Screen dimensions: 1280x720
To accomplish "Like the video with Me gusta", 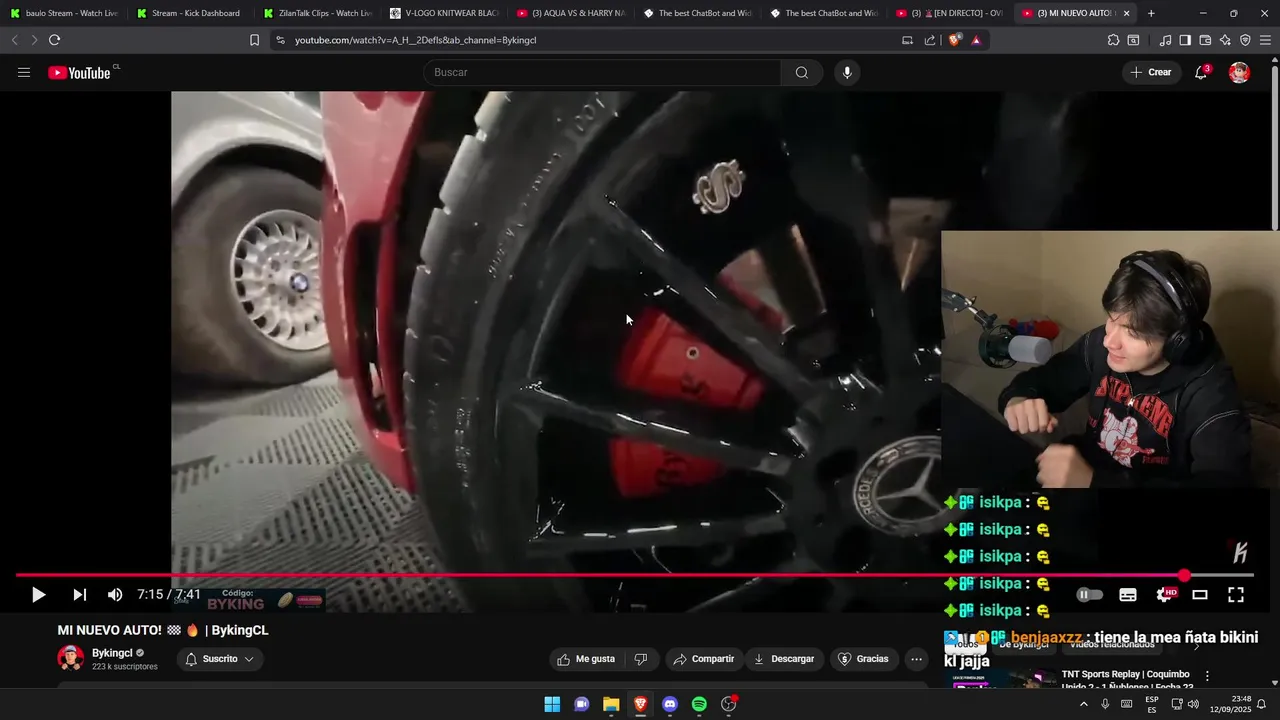I will click(x=586, y=659).
